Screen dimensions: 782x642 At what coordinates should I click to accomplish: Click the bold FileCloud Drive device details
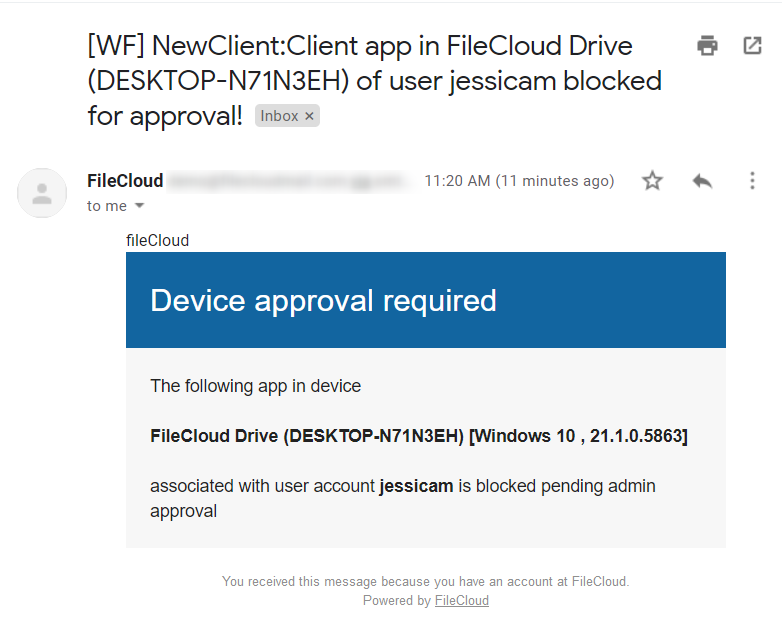pos(418,436)
